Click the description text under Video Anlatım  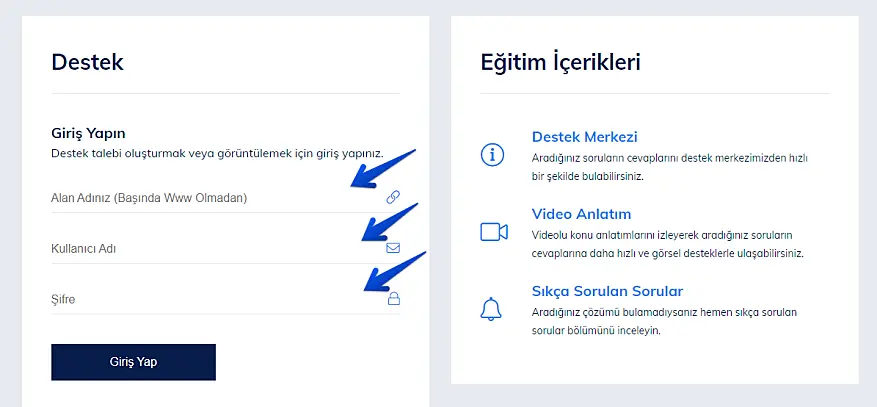pos(668,244)
